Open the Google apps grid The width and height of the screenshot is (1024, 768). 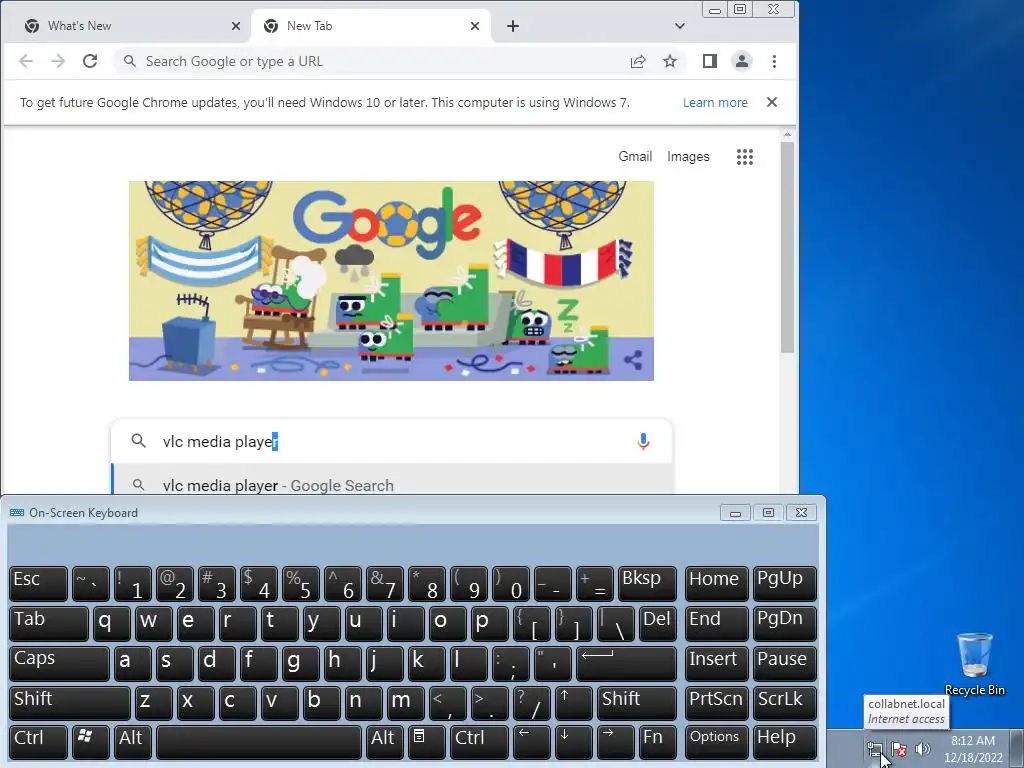(745, 157)
